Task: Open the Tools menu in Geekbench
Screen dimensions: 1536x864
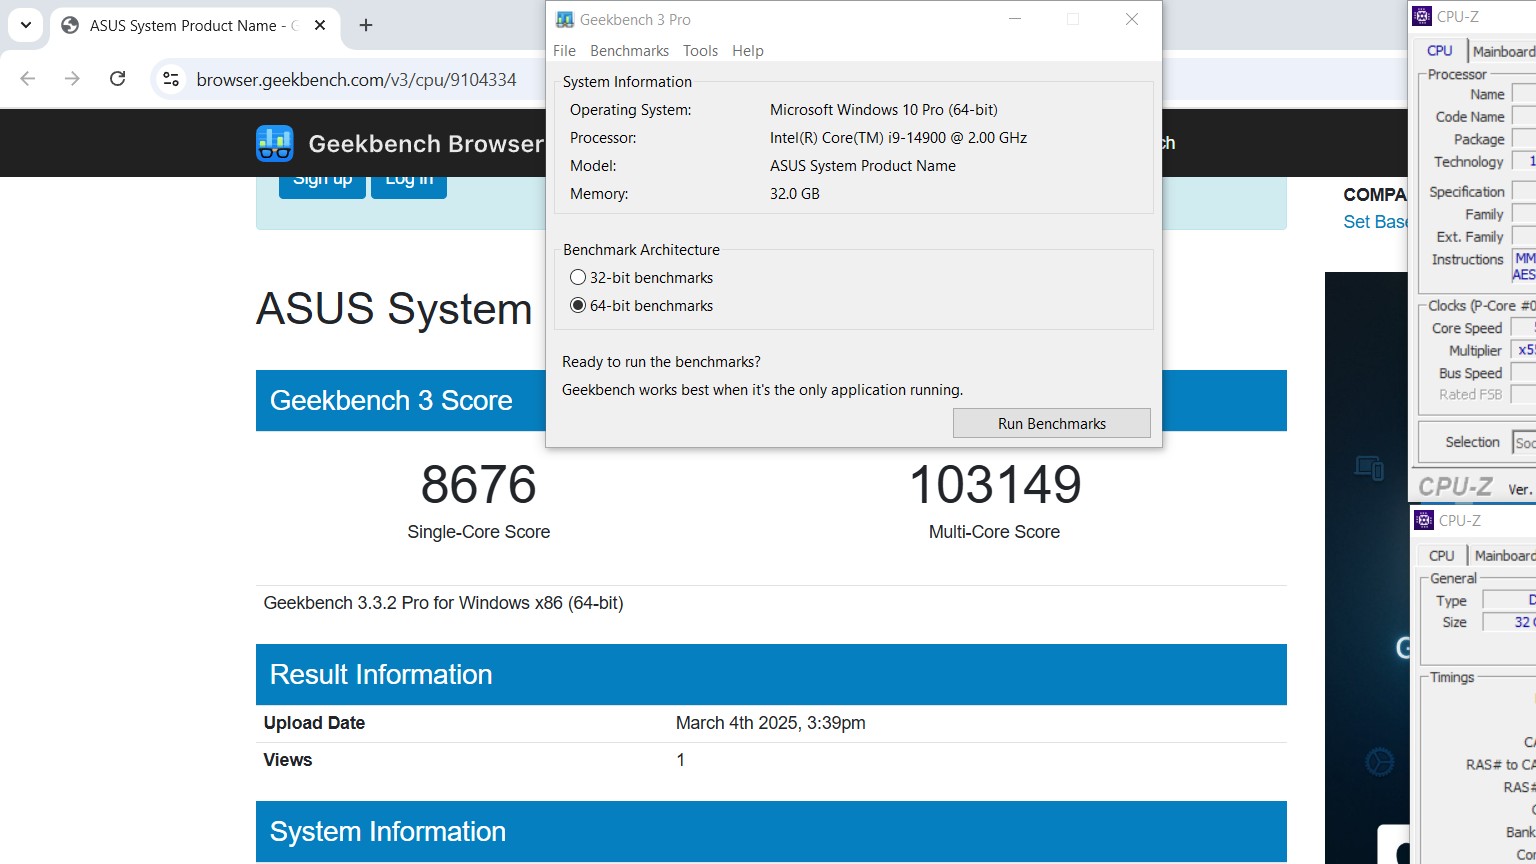Action: point(700,50)
